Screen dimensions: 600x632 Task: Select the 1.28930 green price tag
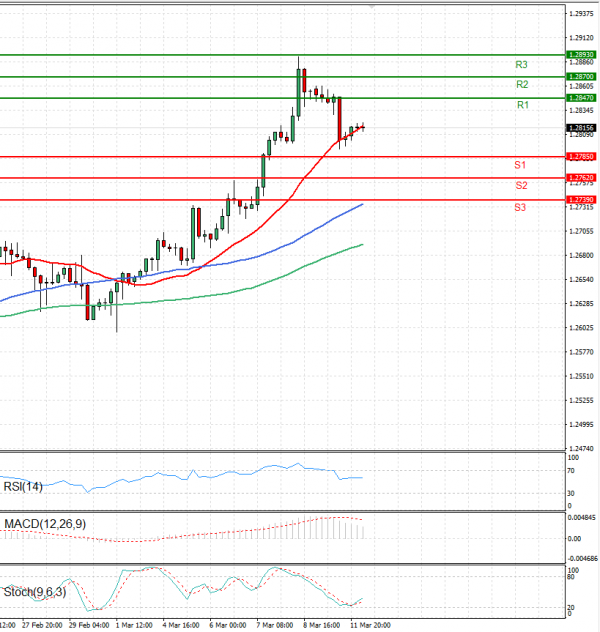tap(581, 54)
